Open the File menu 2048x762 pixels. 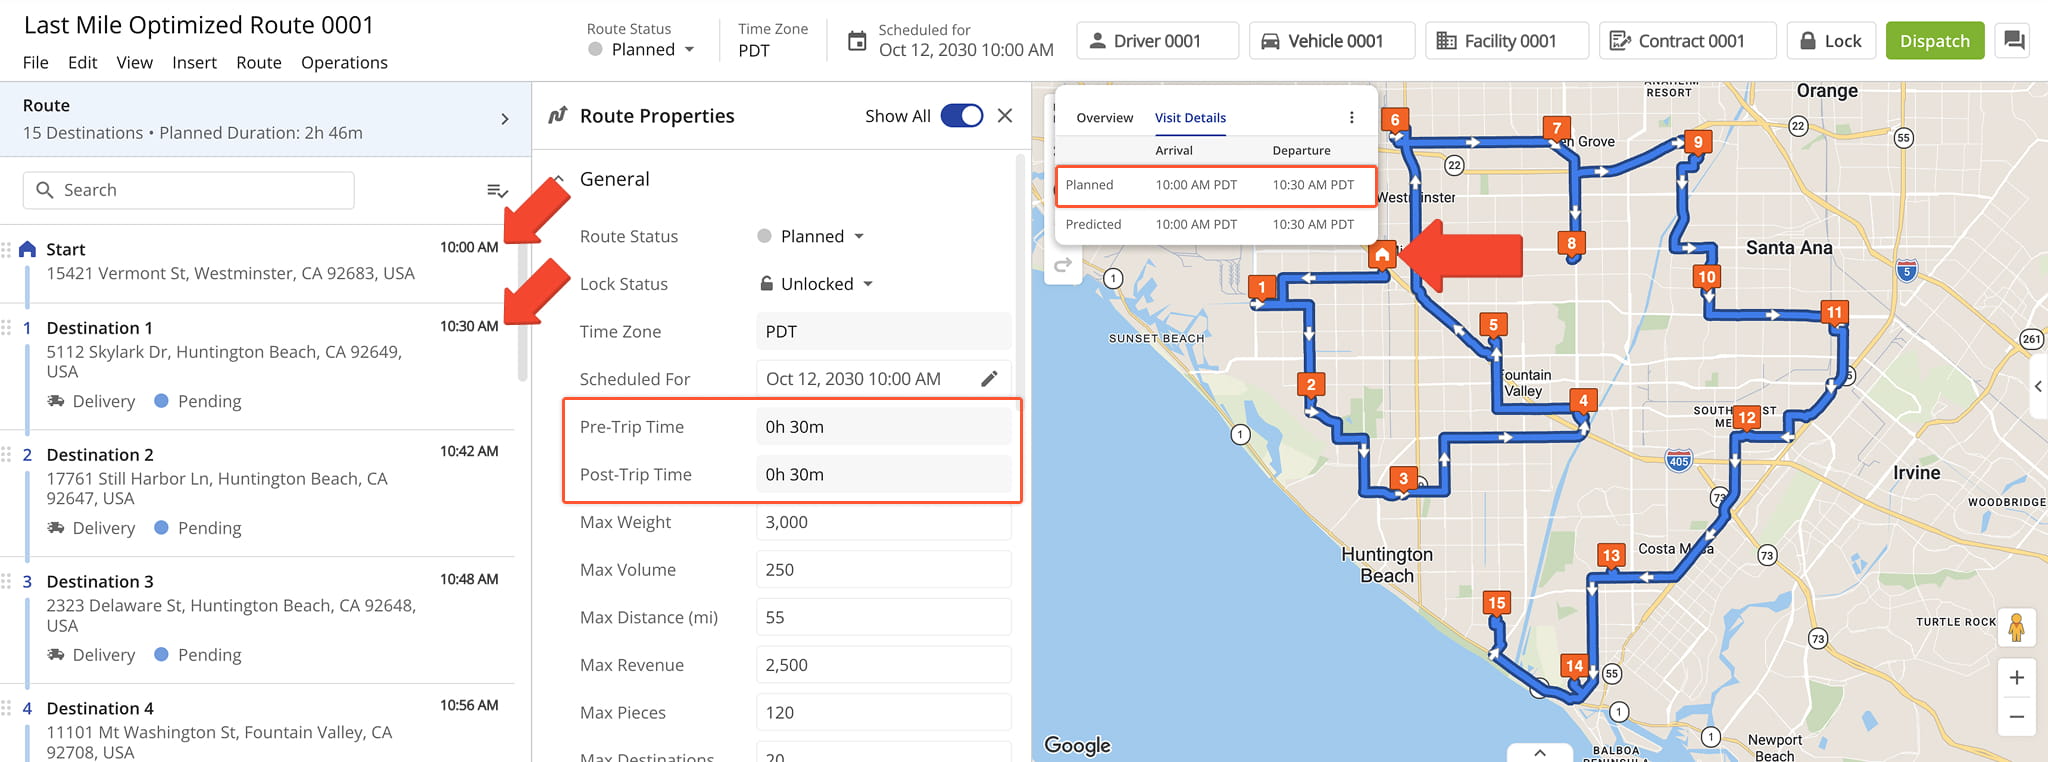tap(36, 62)
